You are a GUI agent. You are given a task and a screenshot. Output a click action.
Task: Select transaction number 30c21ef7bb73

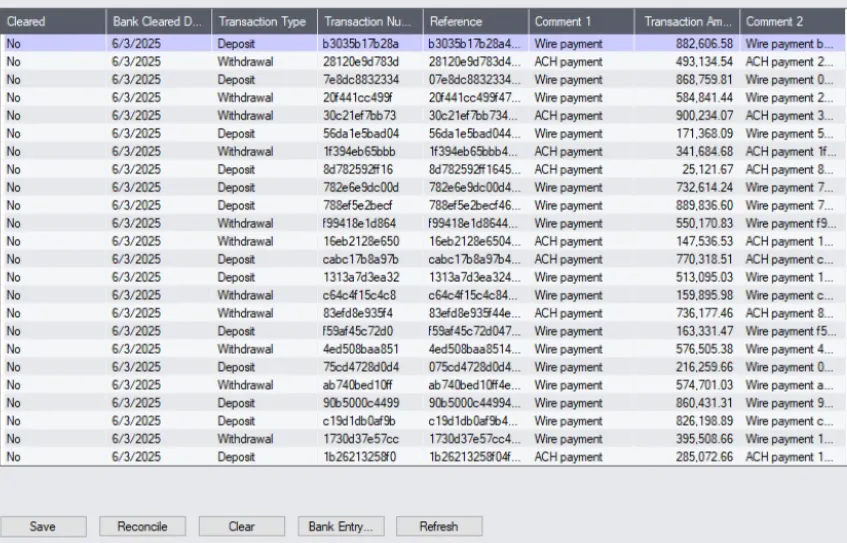pos(359,116)
